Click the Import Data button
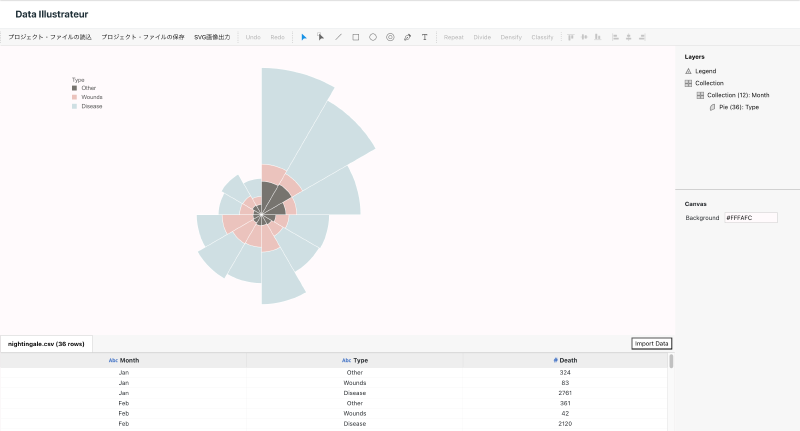The width and height of the screenshot is (800, 431). [x=652, y=344]
